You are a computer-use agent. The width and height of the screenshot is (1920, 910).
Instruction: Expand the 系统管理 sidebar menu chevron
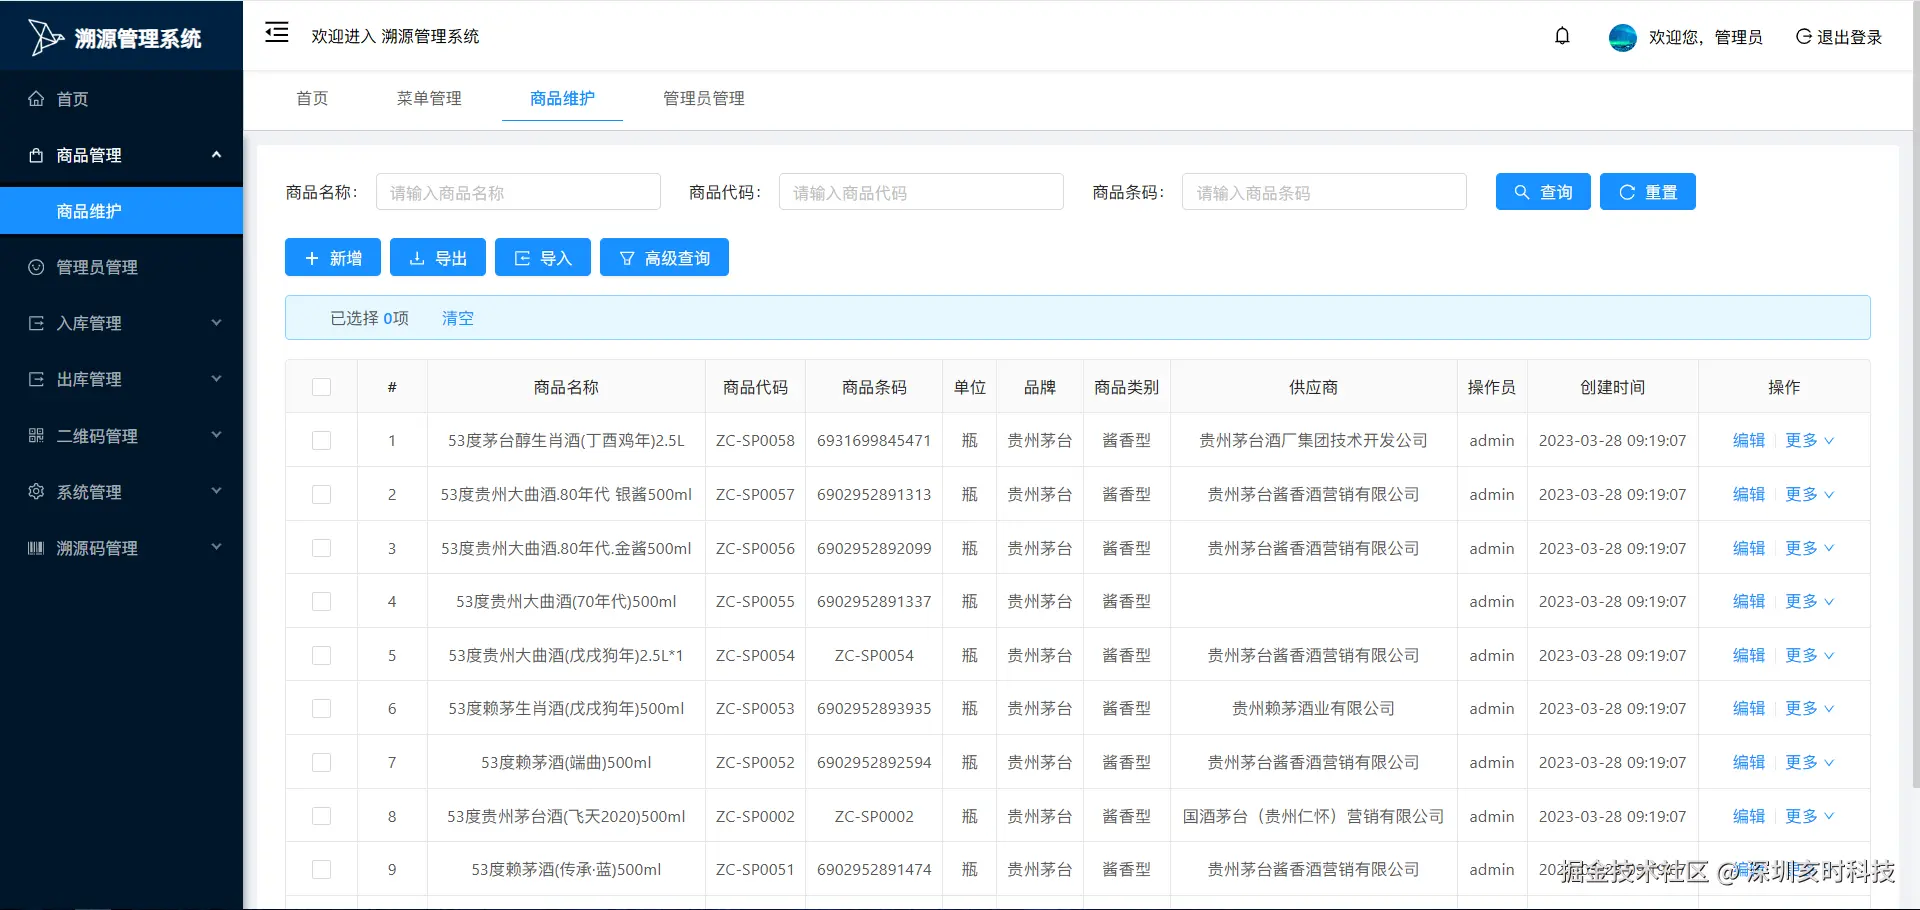(x=216, y=490)
